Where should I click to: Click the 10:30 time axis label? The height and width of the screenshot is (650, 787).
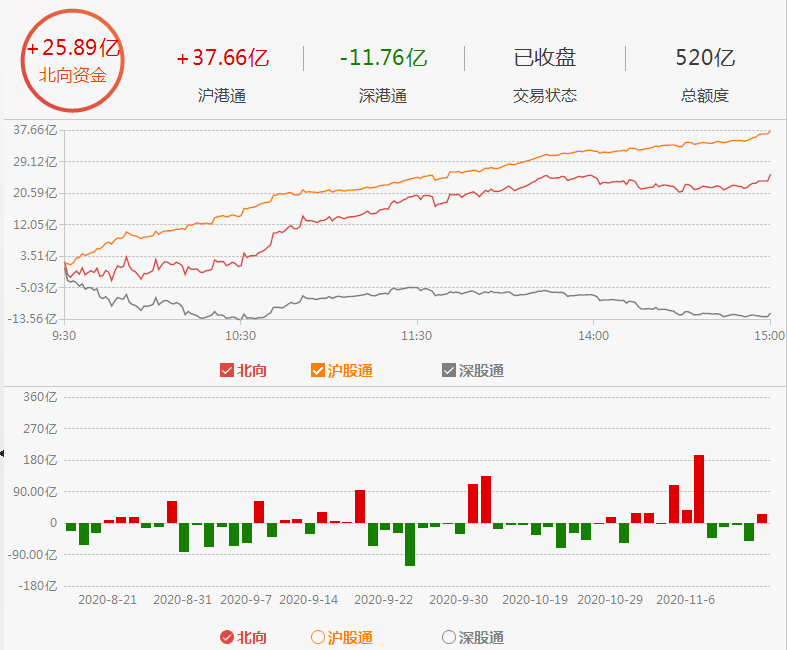[x=240, y=335]
